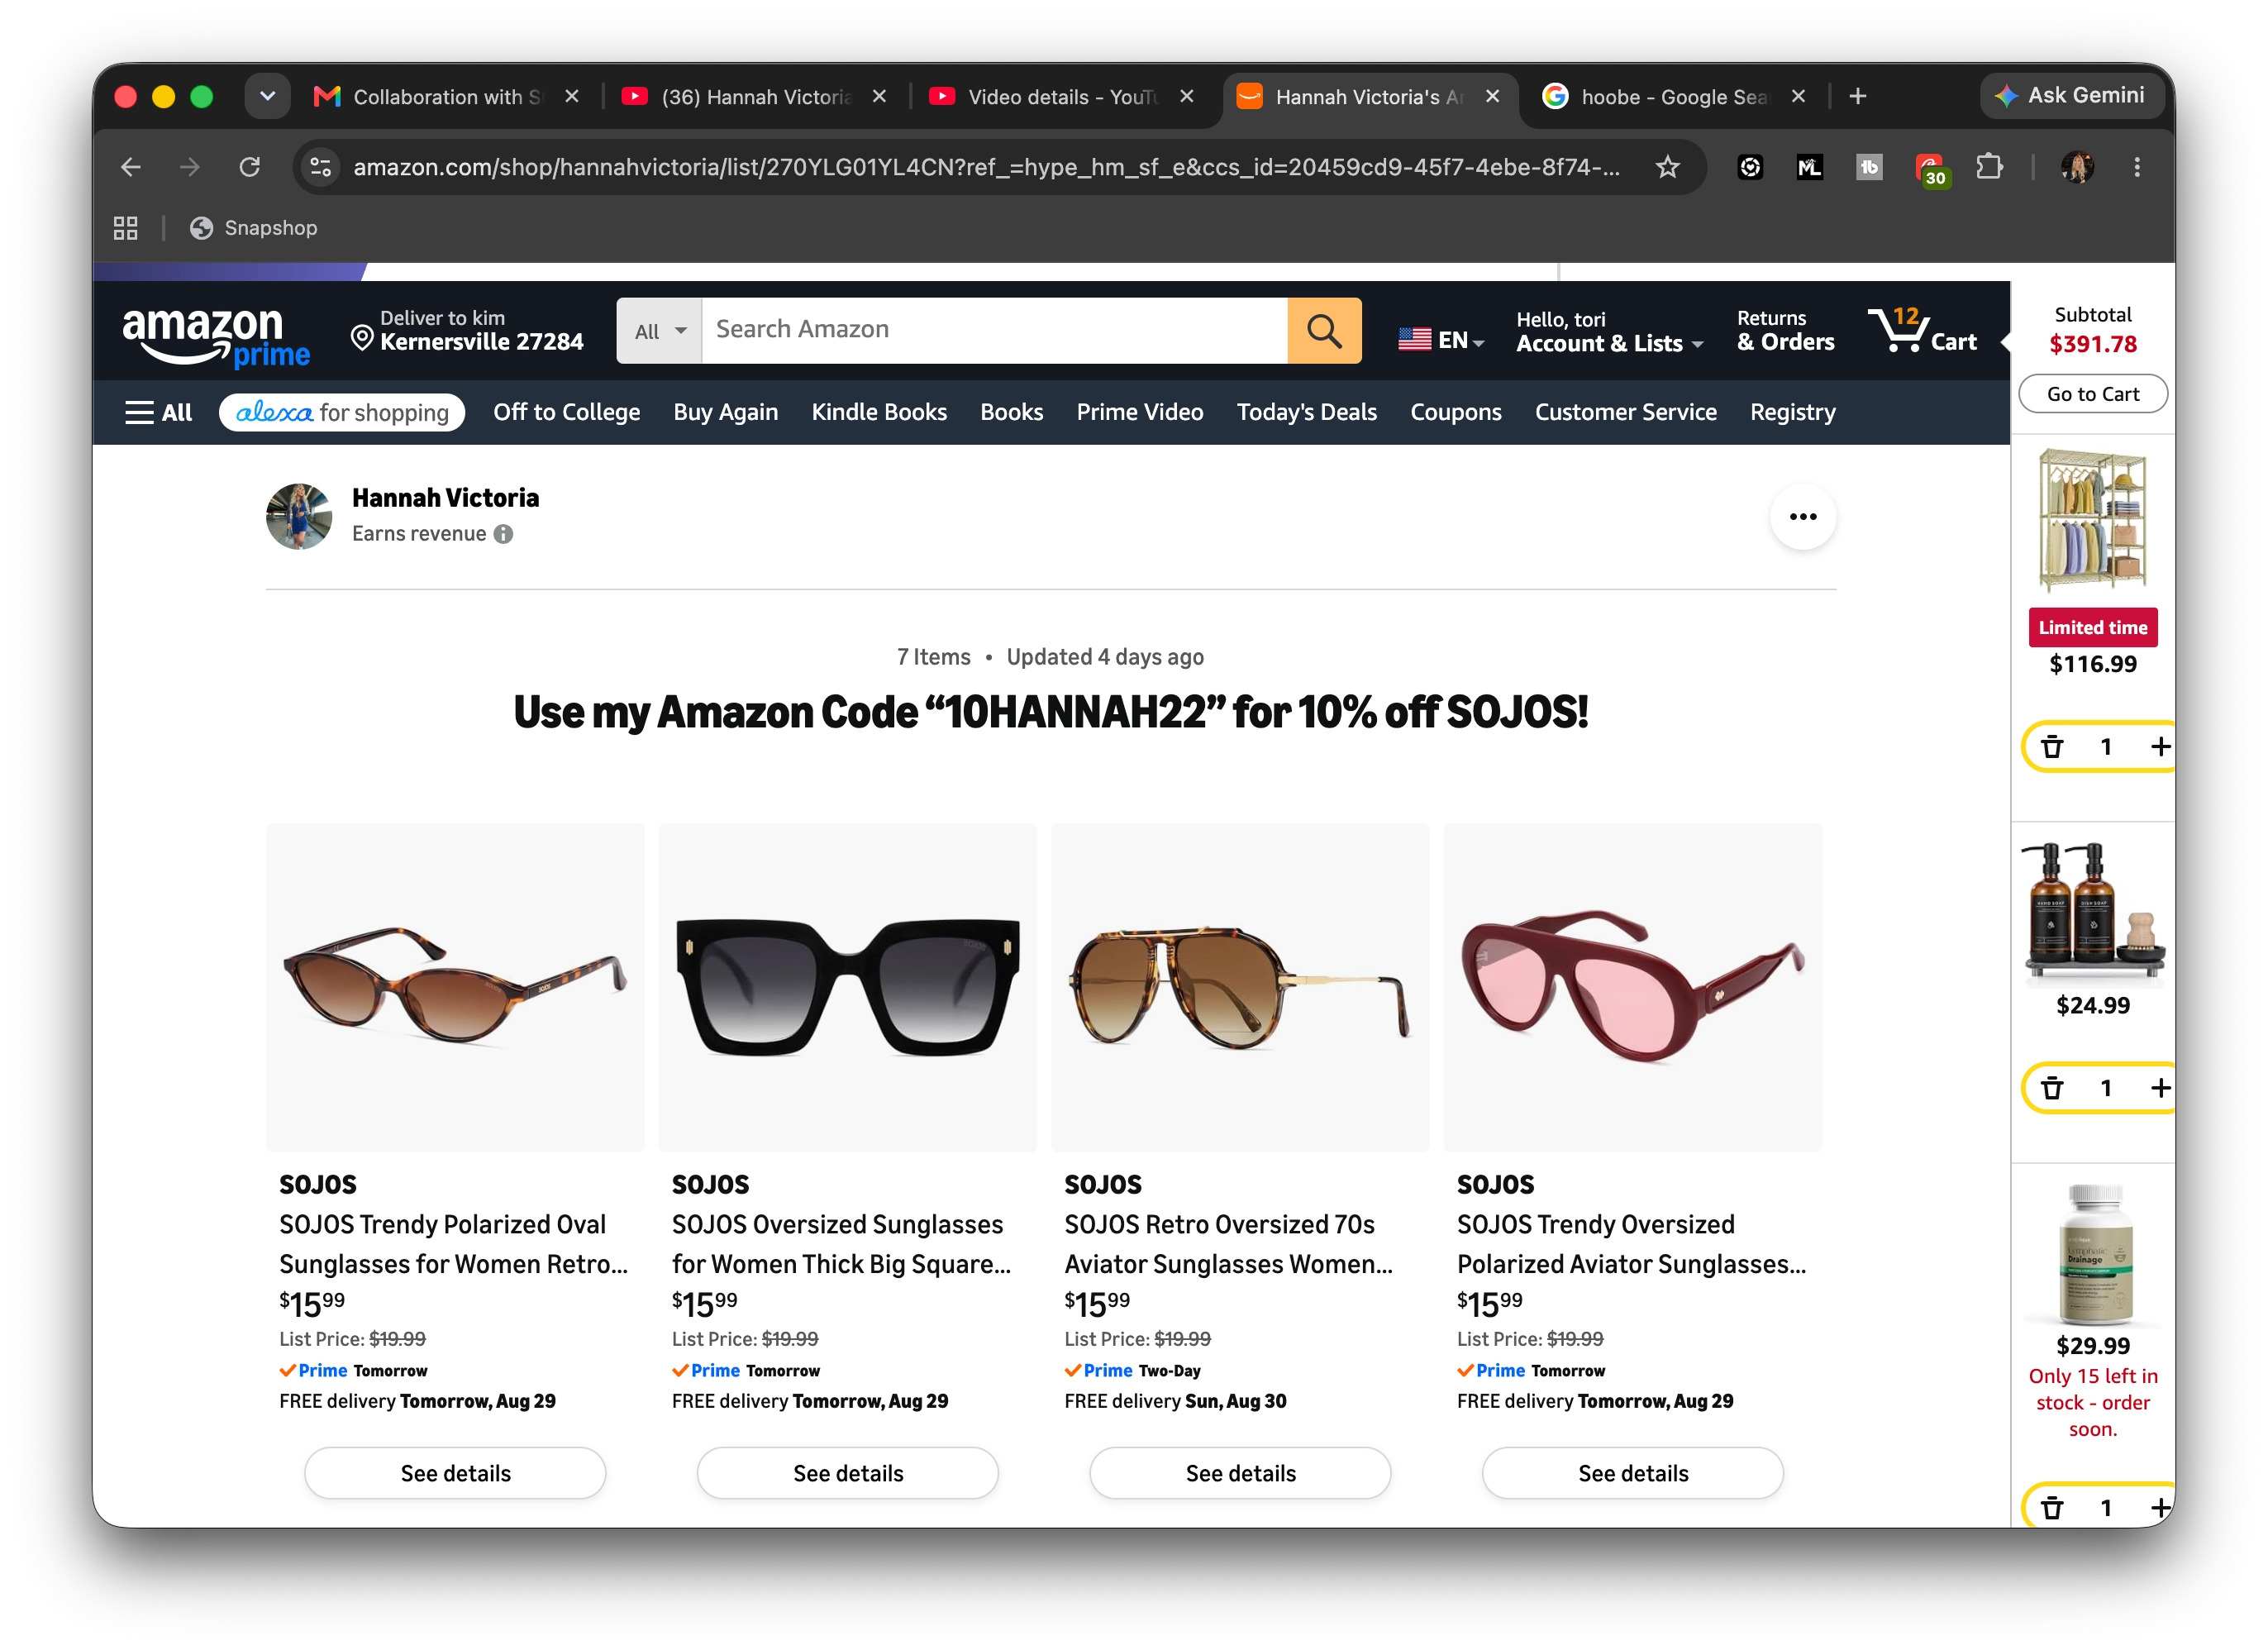
Task: Switch to the (36) Hannah Victoria YouTube tab
Action: pyautogui.click(x=753, y=97)
